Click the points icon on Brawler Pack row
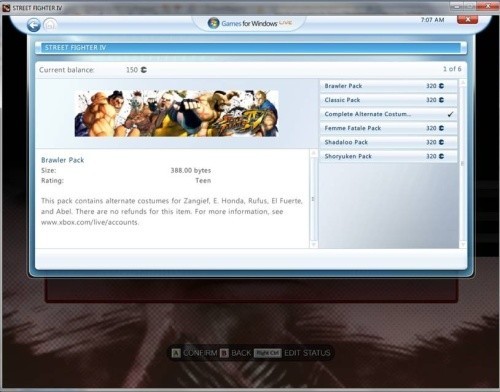 pyautogui.click(x=441, y=86)
